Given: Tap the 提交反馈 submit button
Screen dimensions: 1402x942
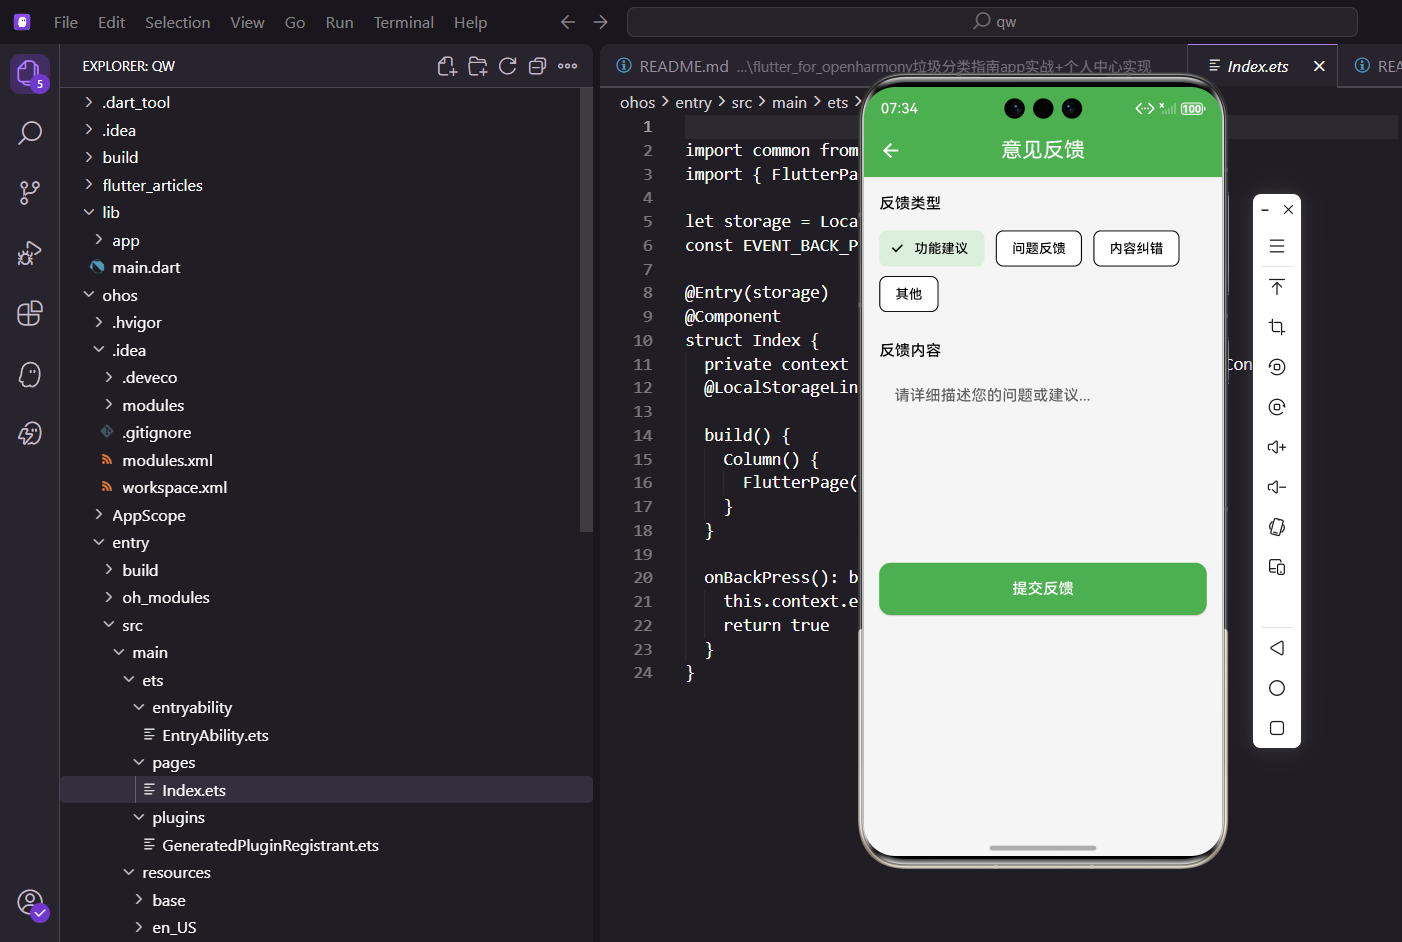Looking at the screenshot, I should tap(1043, 588).
